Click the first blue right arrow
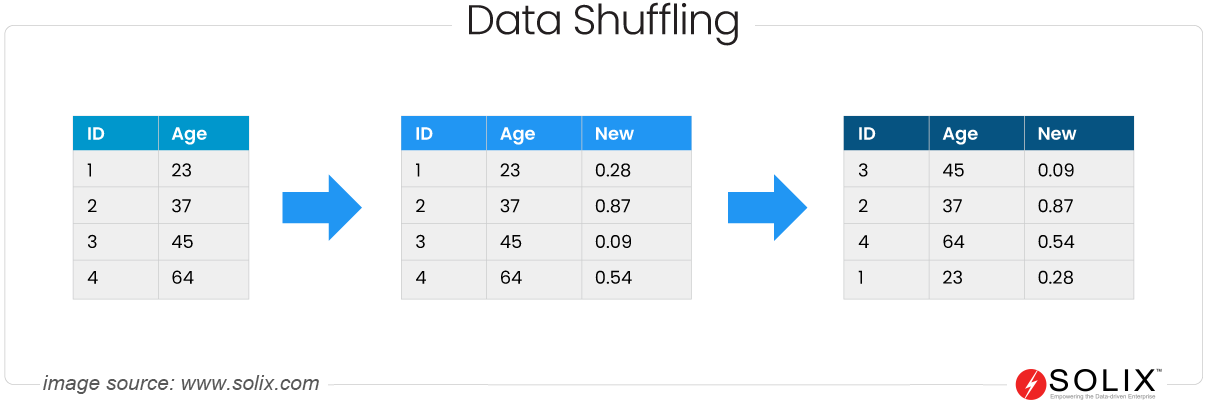The width and height of the screenshot is (1207, 414). 320,207
